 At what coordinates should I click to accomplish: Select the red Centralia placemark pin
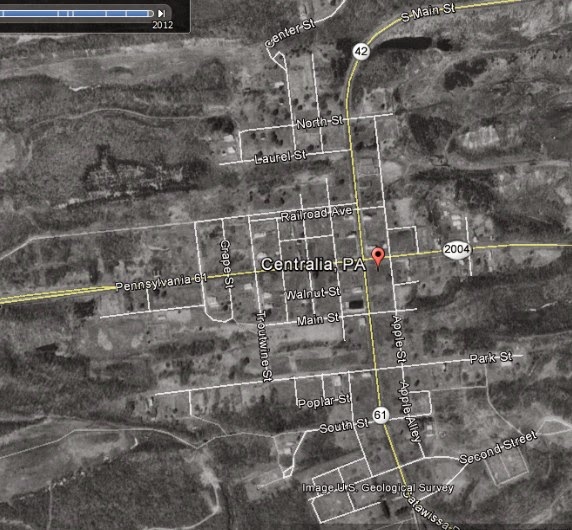pos(378,258)
